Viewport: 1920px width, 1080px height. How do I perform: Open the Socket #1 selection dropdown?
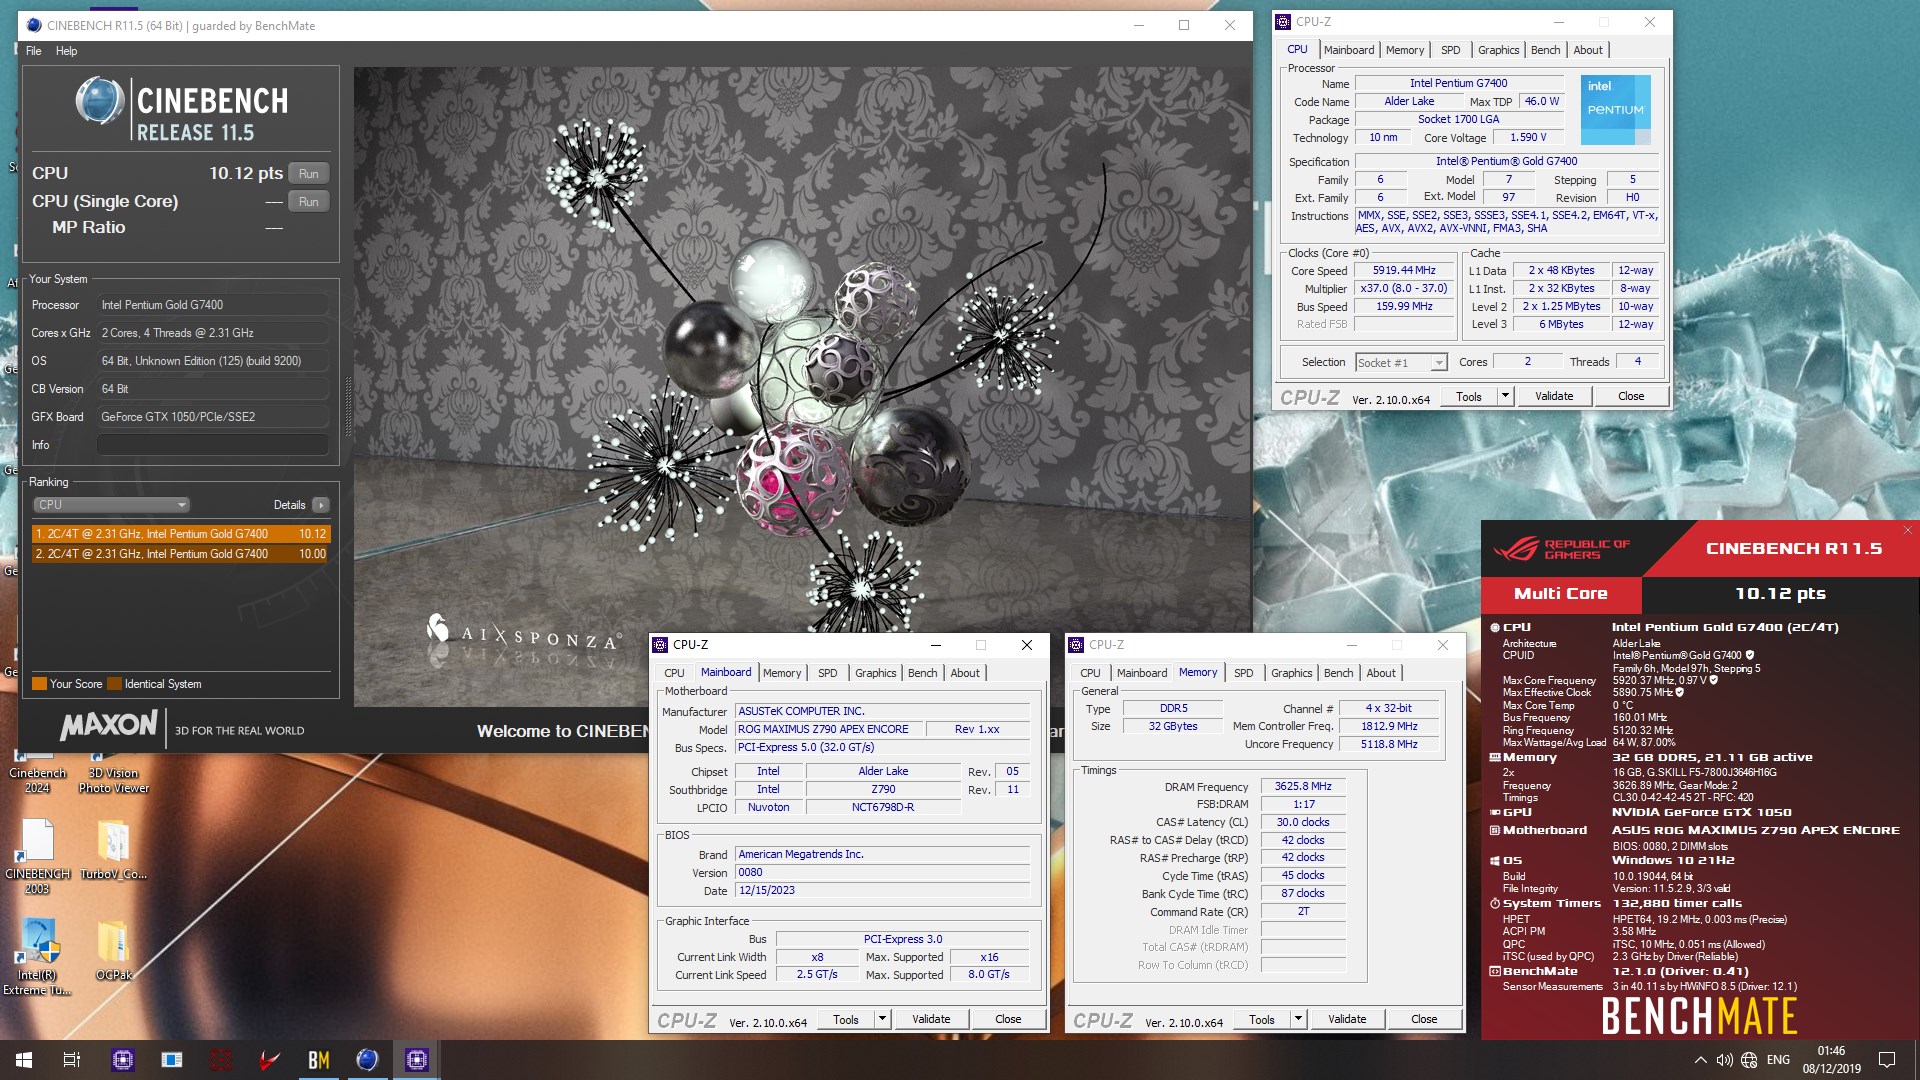coord(1401,363)
